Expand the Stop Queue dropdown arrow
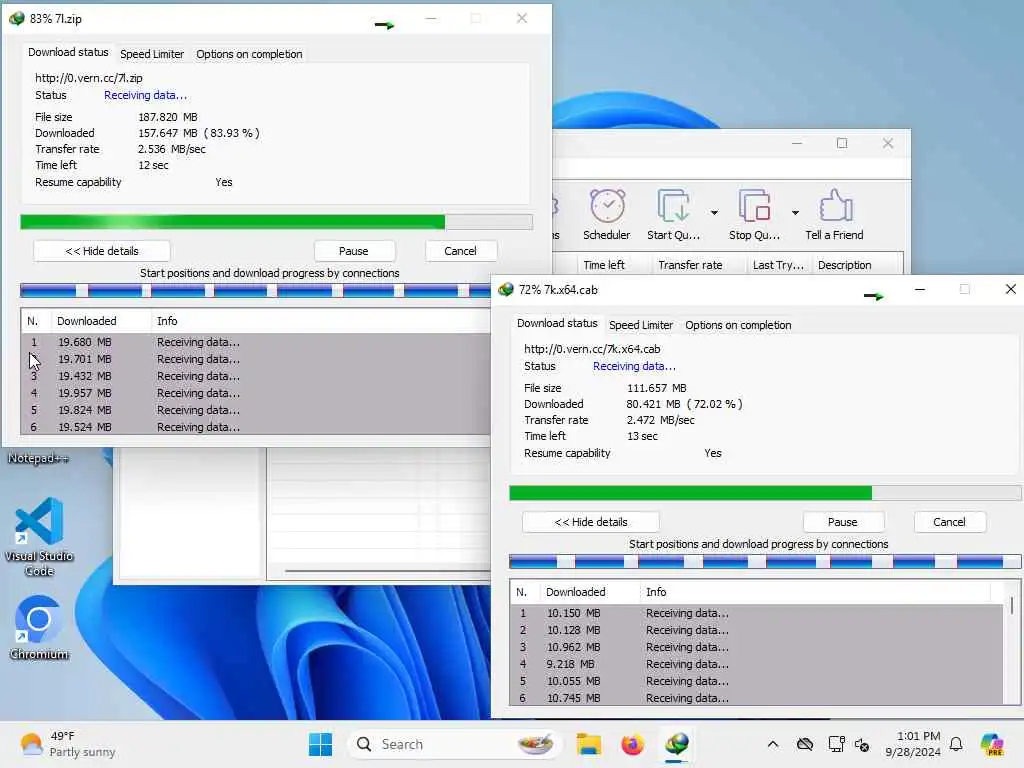 [x=795, y=213]
